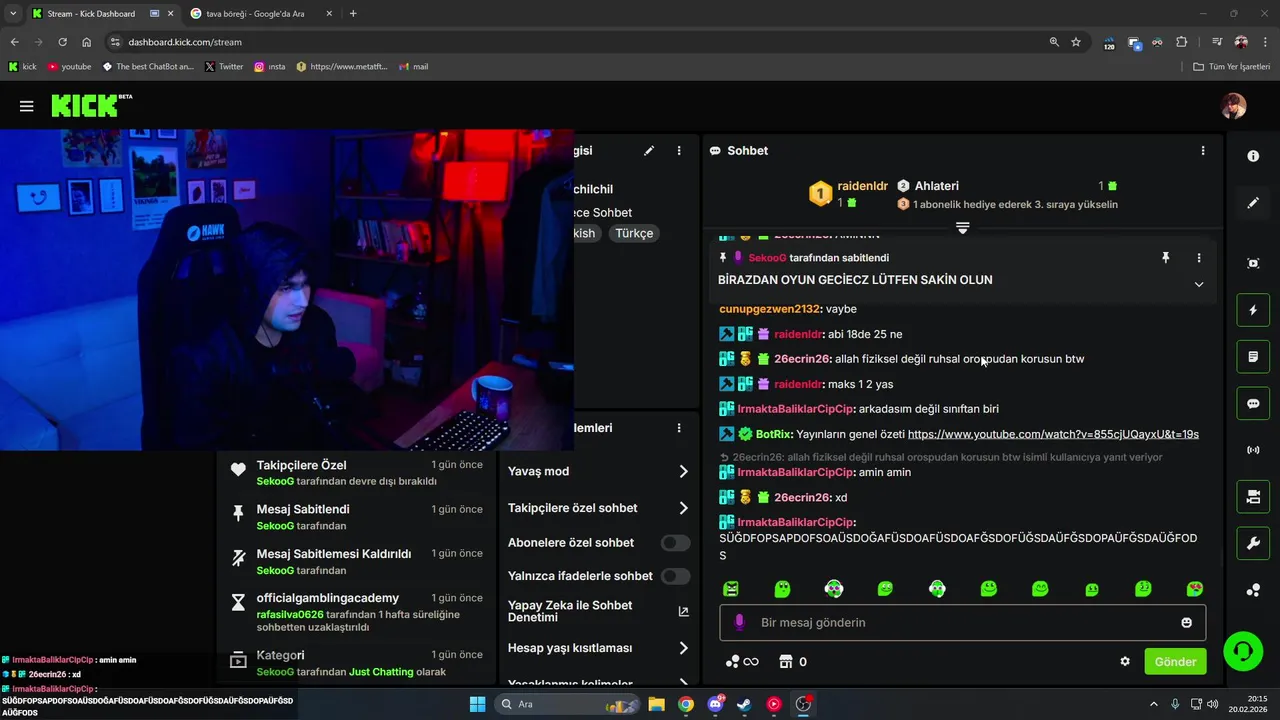
Task: Insert the angry green emote
Action: [x=731, y=589]
